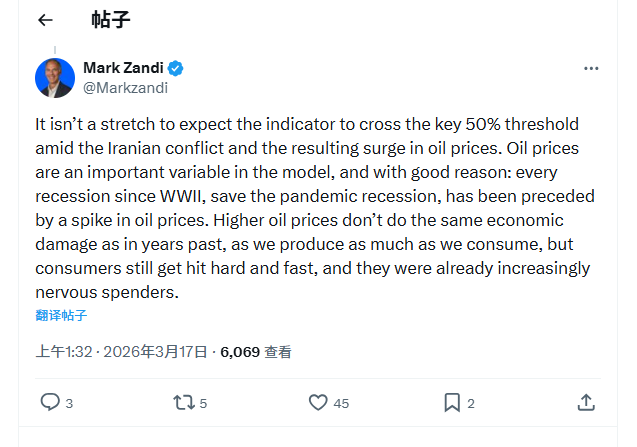This screenshot has width=637, height=447.
Task: Click the bookmark count number 2
Action: click(471, 403)
